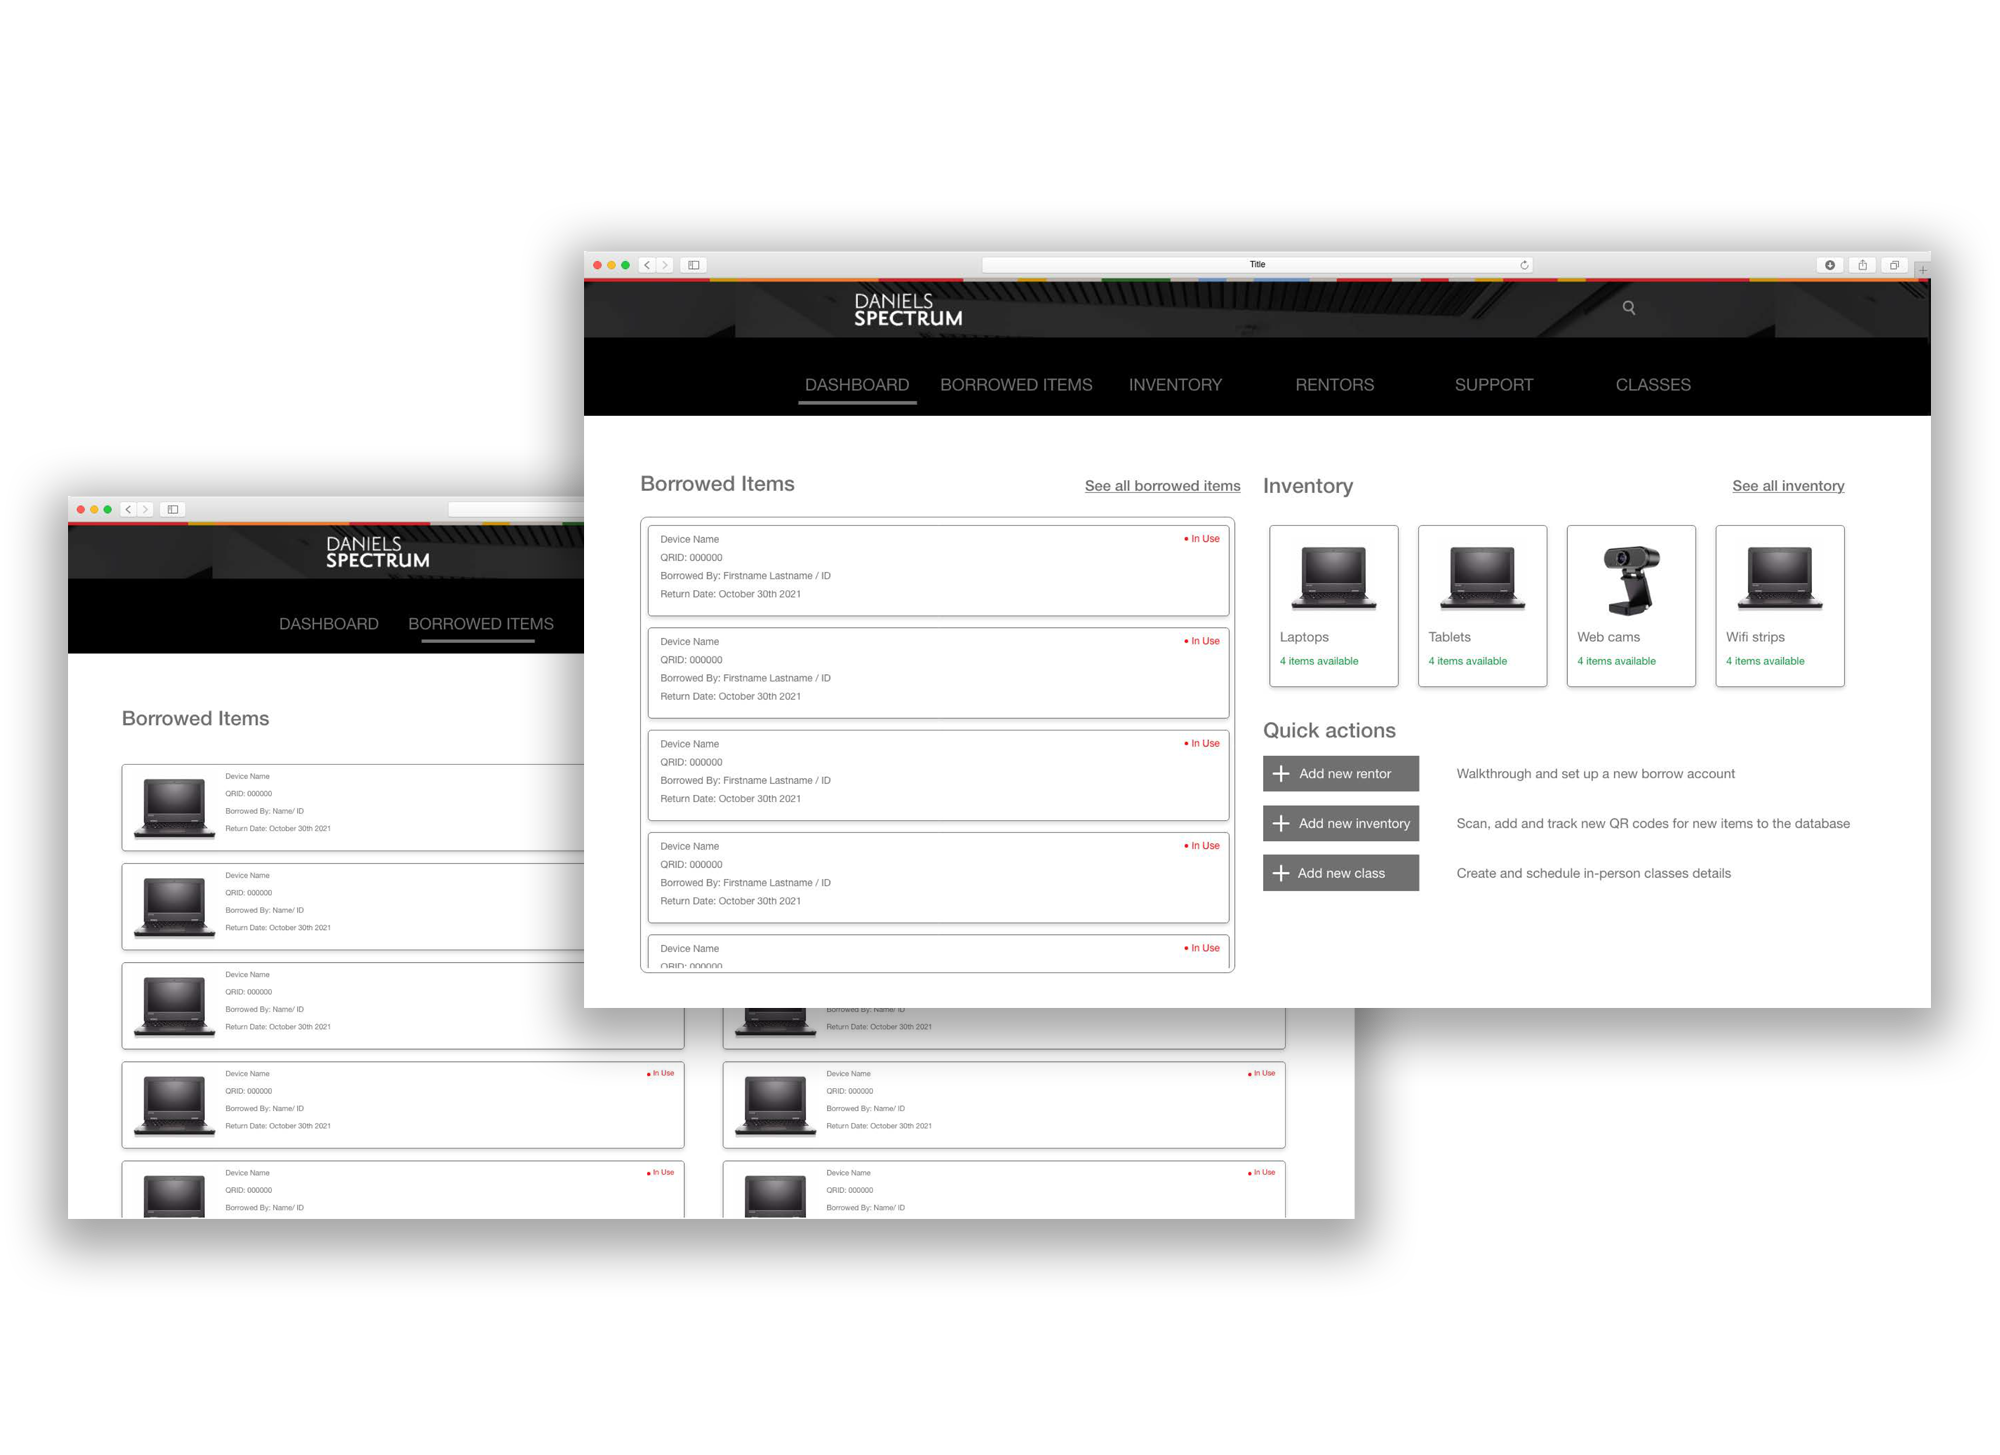Select the Classes tab
Viewport: 2000px width, 1455px height.
(1652, 385)
